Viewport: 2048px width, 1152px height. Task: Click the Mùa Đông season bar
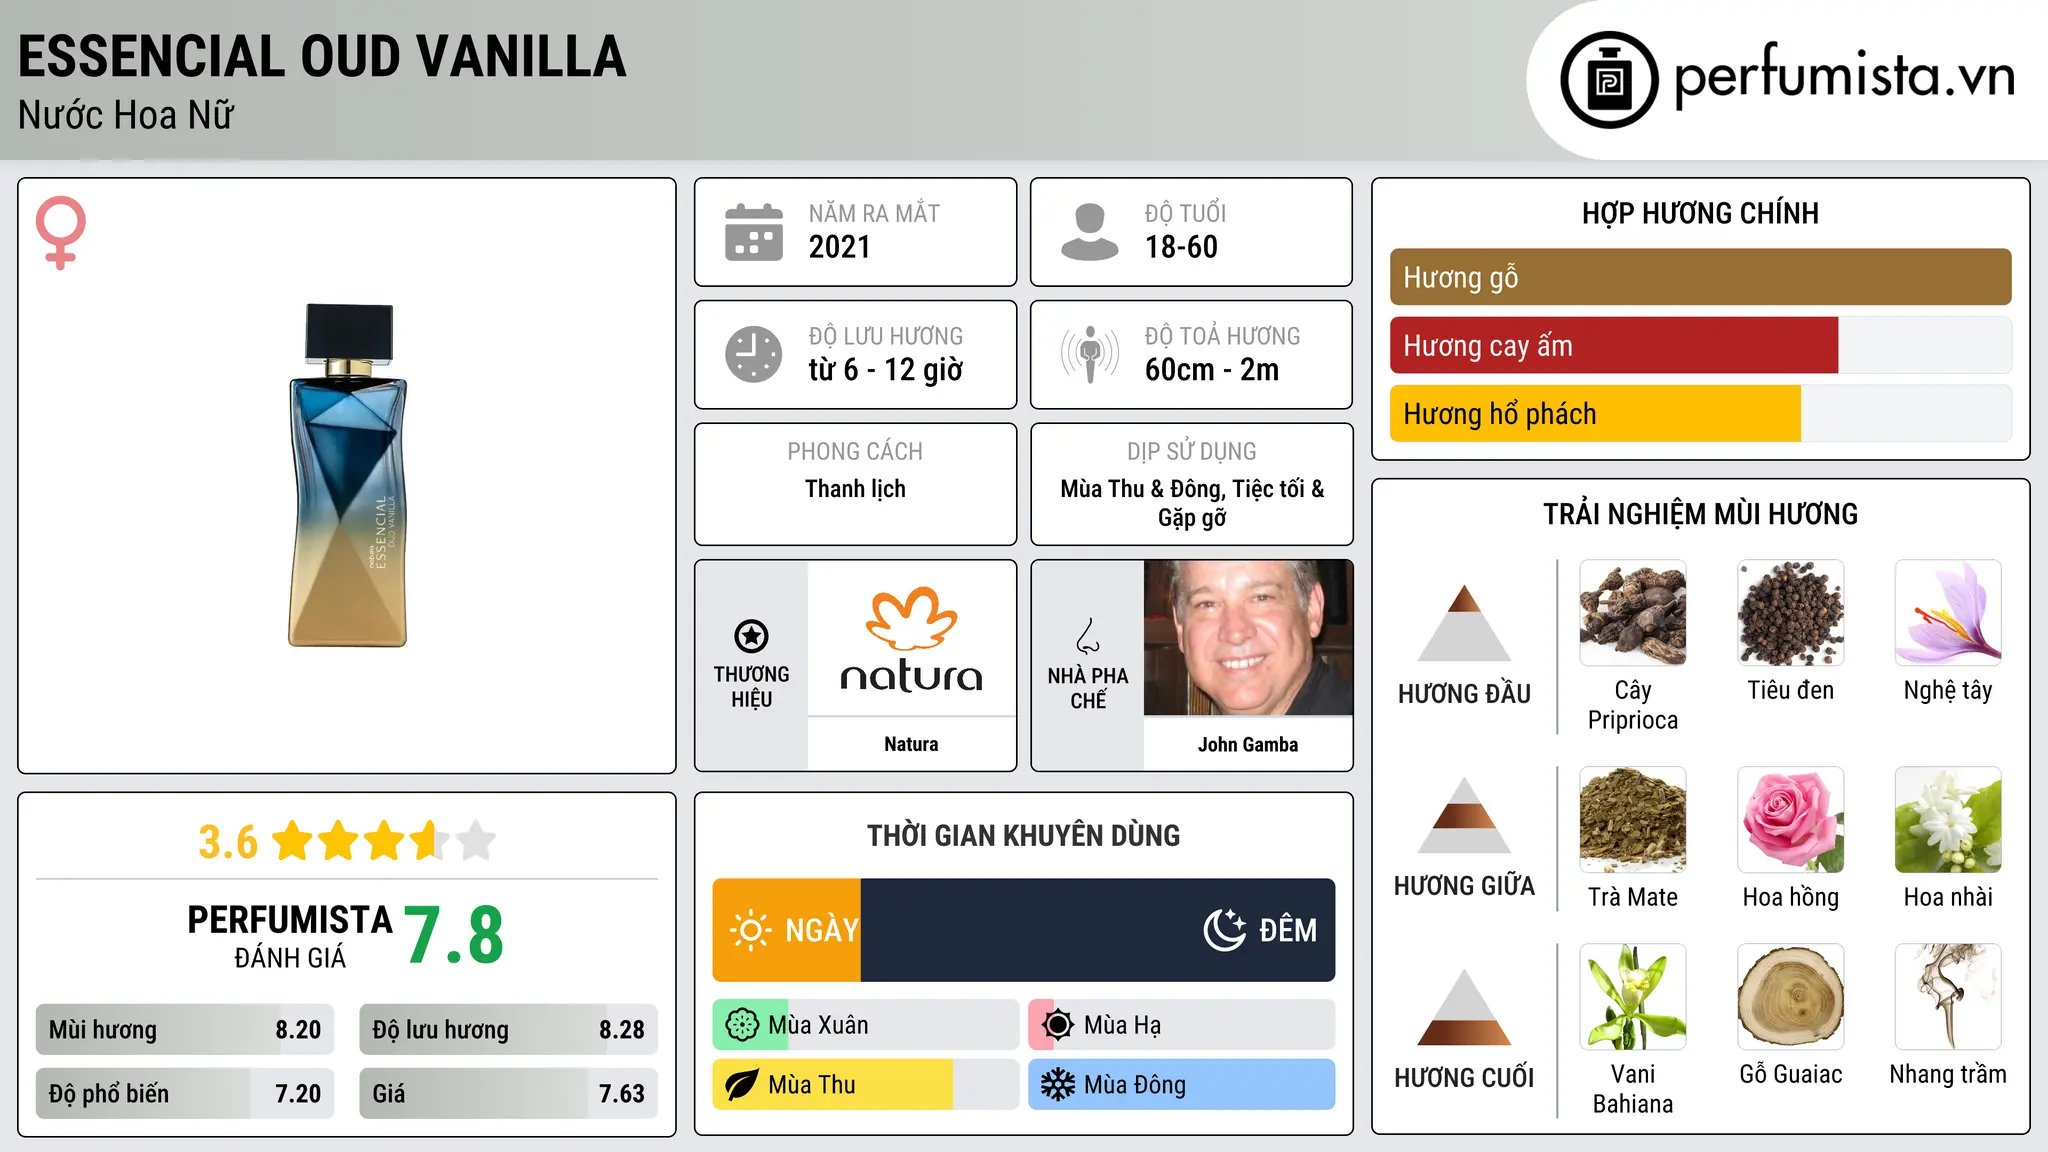(1182, 1085)
